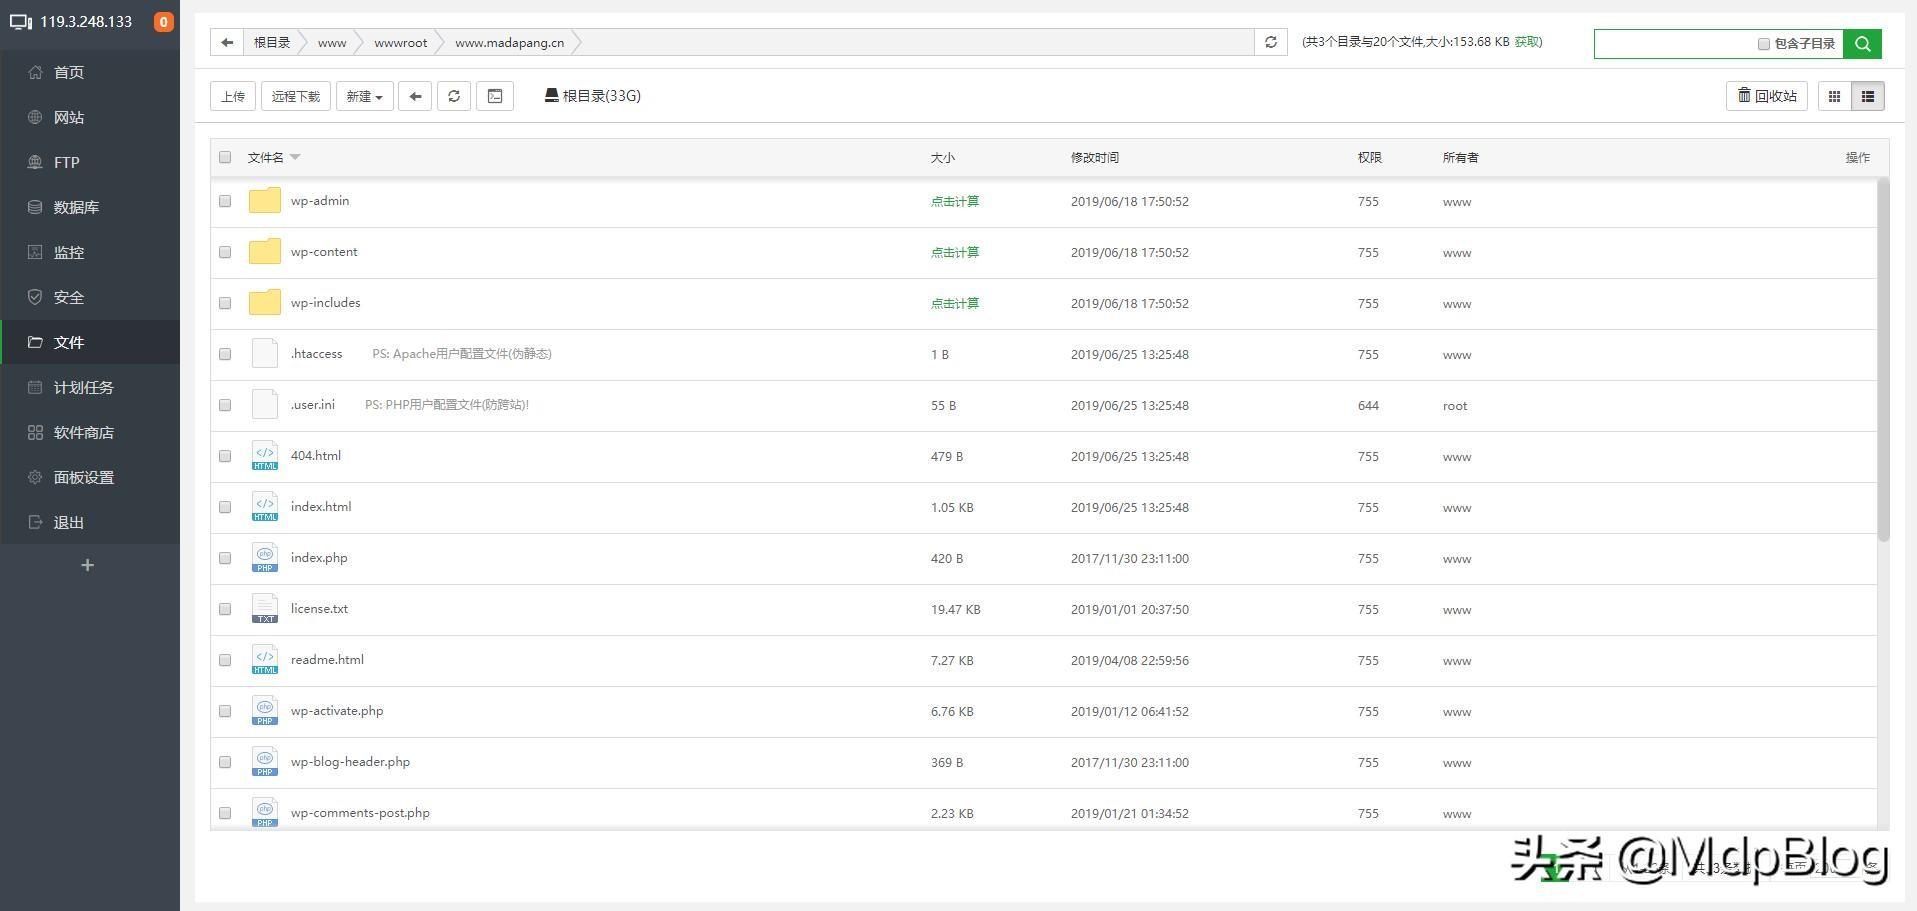Open the 回收站 recycle bin
This screenshot has height=911, width=1917.
click(x=1767, y=96)
